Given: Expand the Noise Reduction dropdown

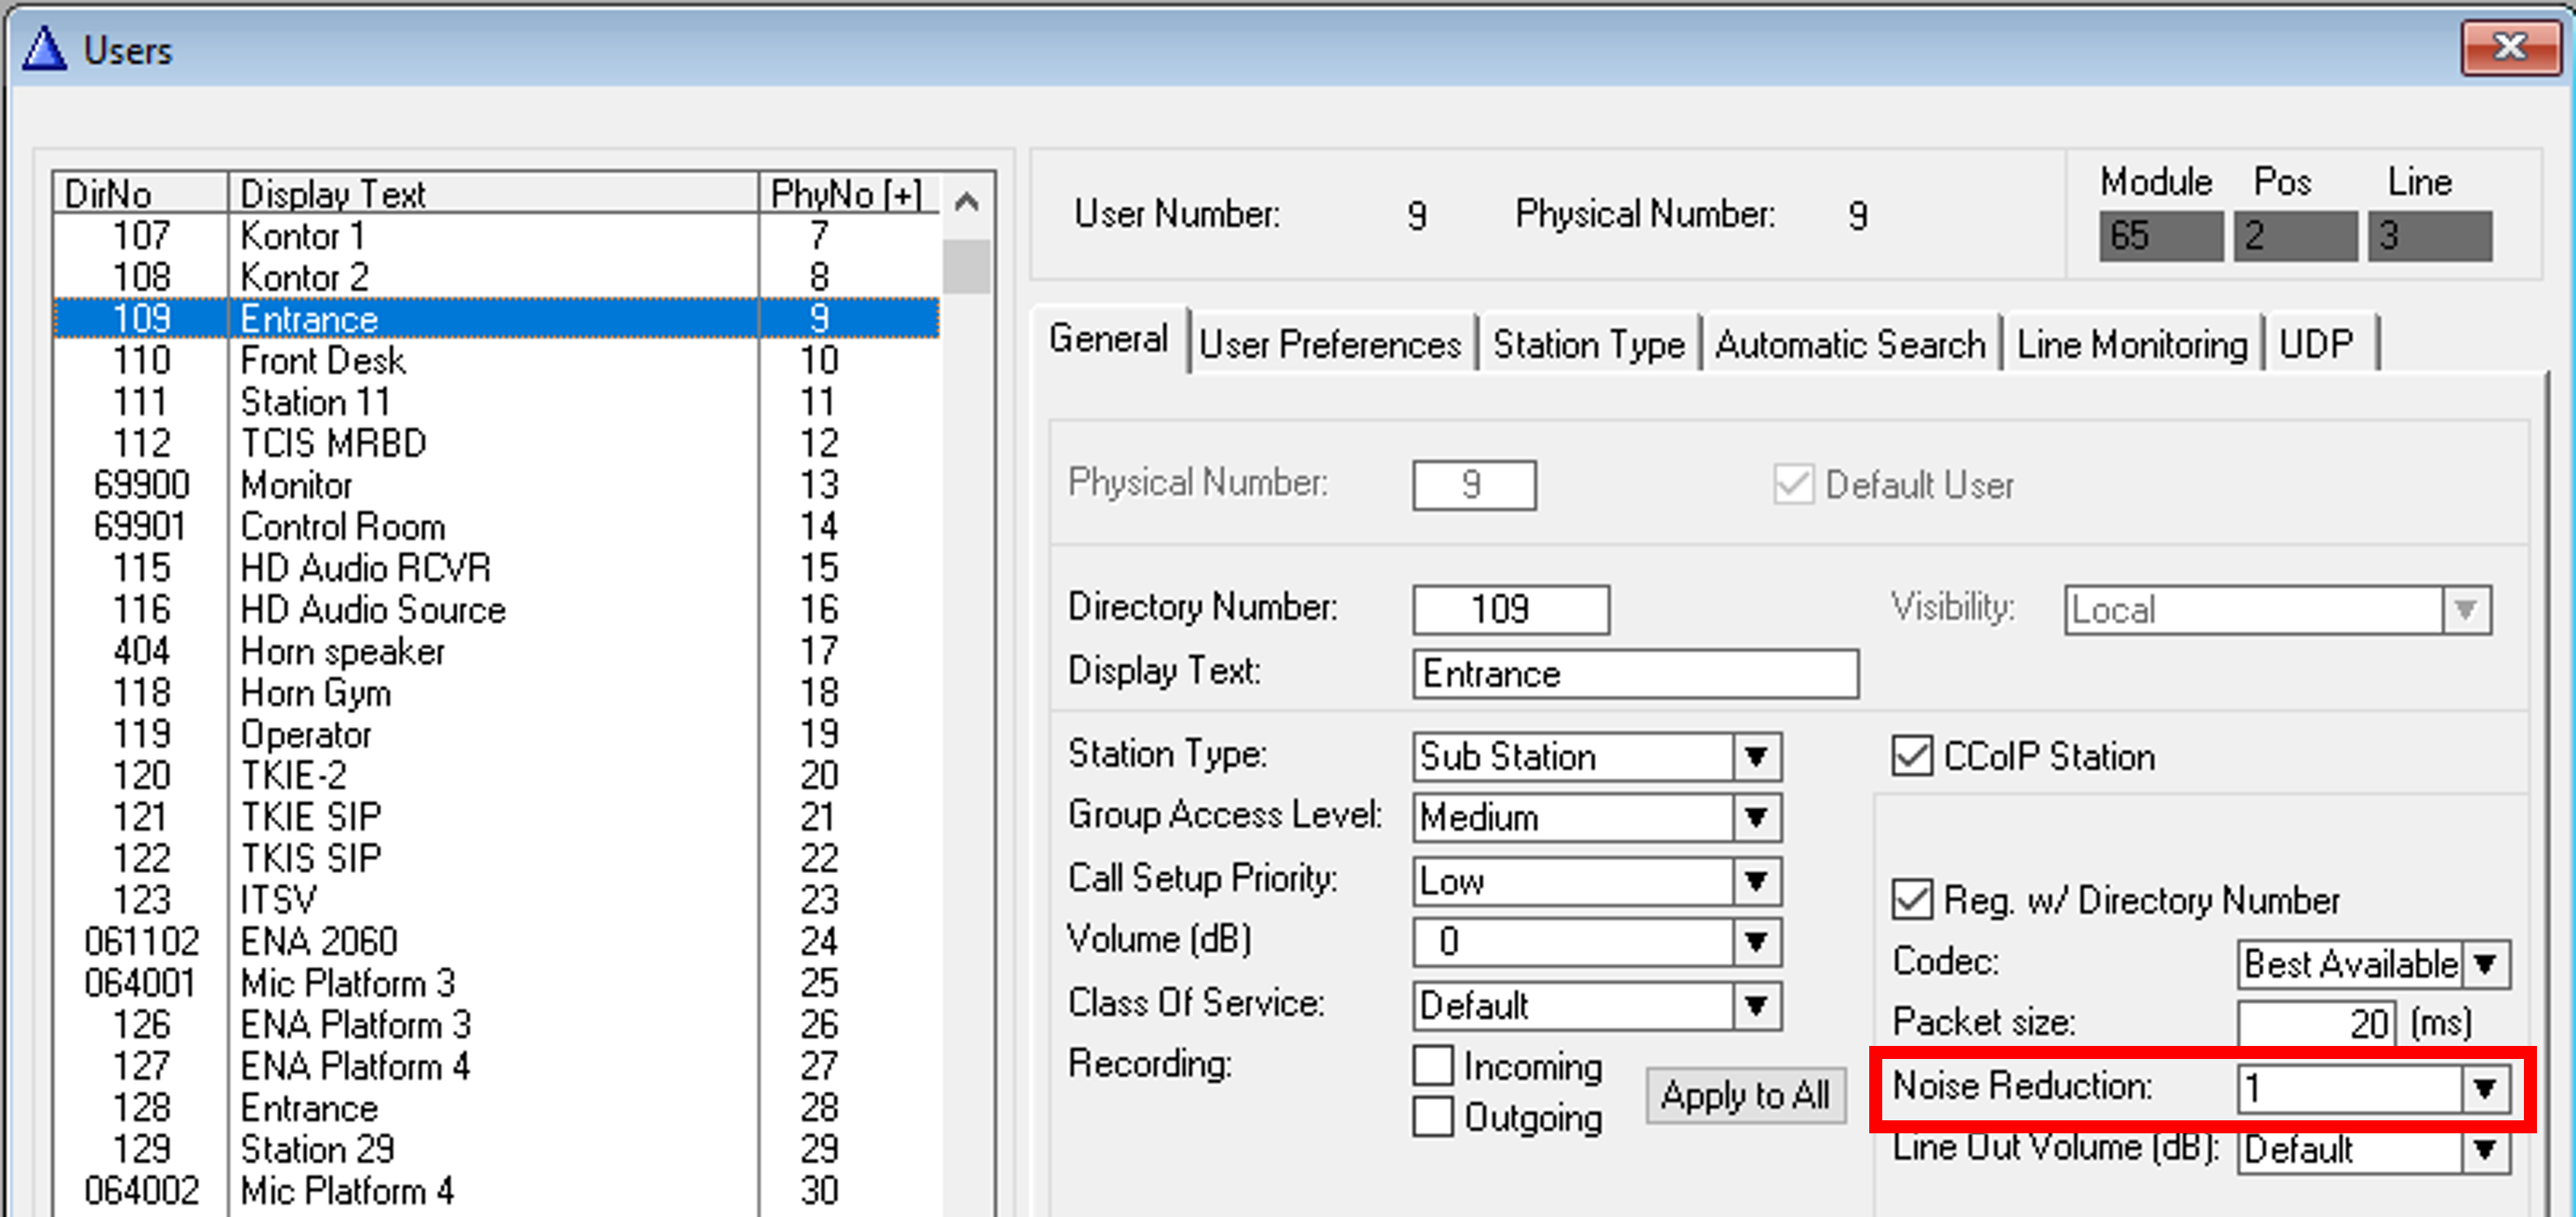Looking at the screenshot, I should [2484, 1088].
